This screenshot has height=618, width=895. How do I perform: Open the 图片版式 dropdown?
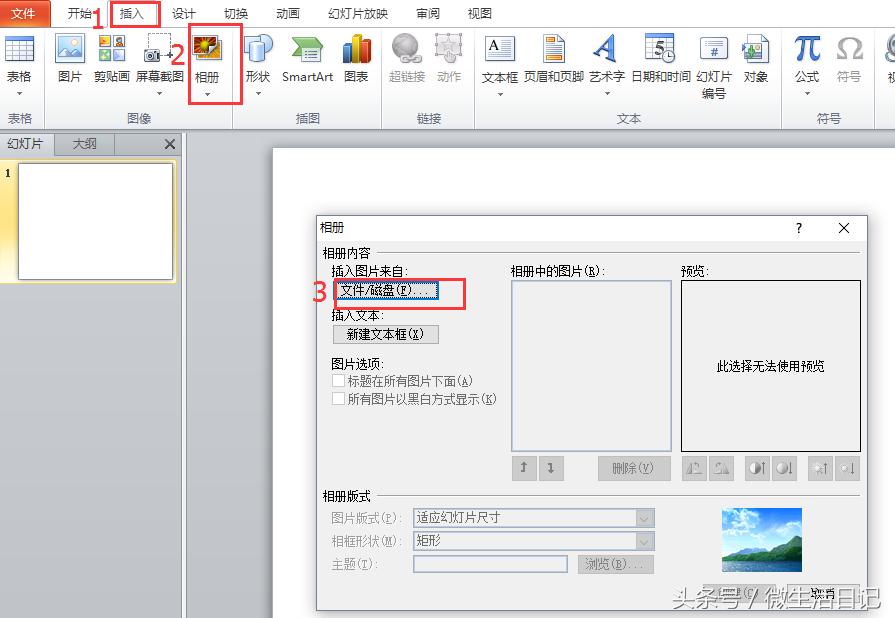click(x=641, y=517)
